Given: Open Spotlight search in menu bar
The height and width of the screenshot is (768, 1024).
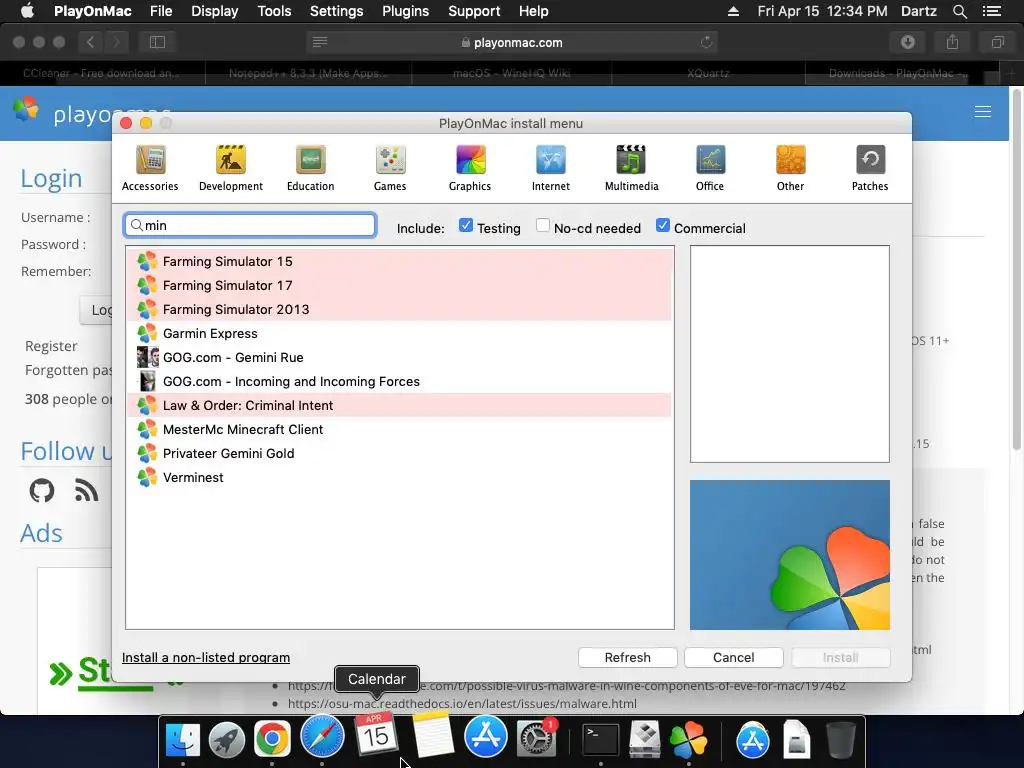Looking at the screenshot, I should point(959,11).
